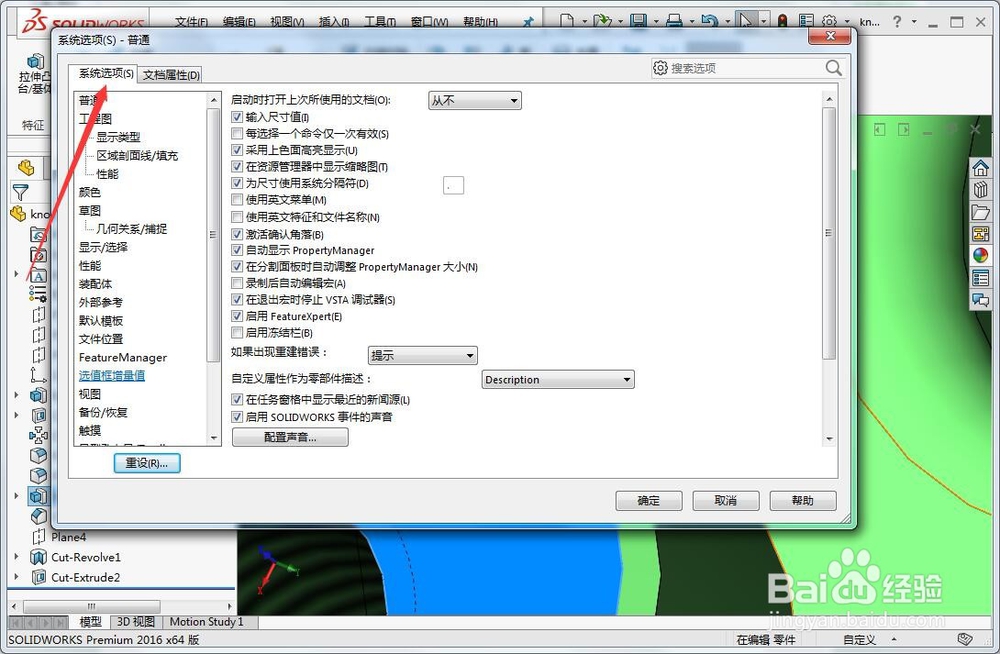Toggle 在资源管理器中显示缩略图 checkbox
The height and width of the screenshot is (654, 1000).
coord(237,167)
